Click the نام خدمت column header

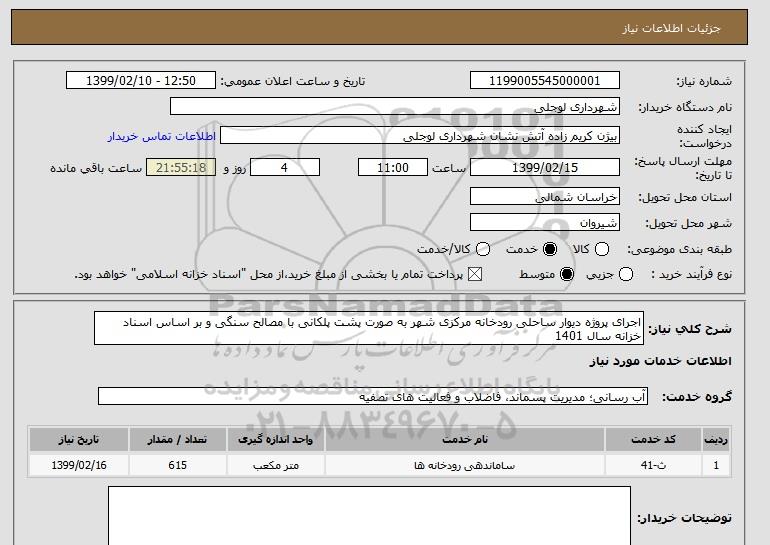pyautogui.click(x=465, y=439)
